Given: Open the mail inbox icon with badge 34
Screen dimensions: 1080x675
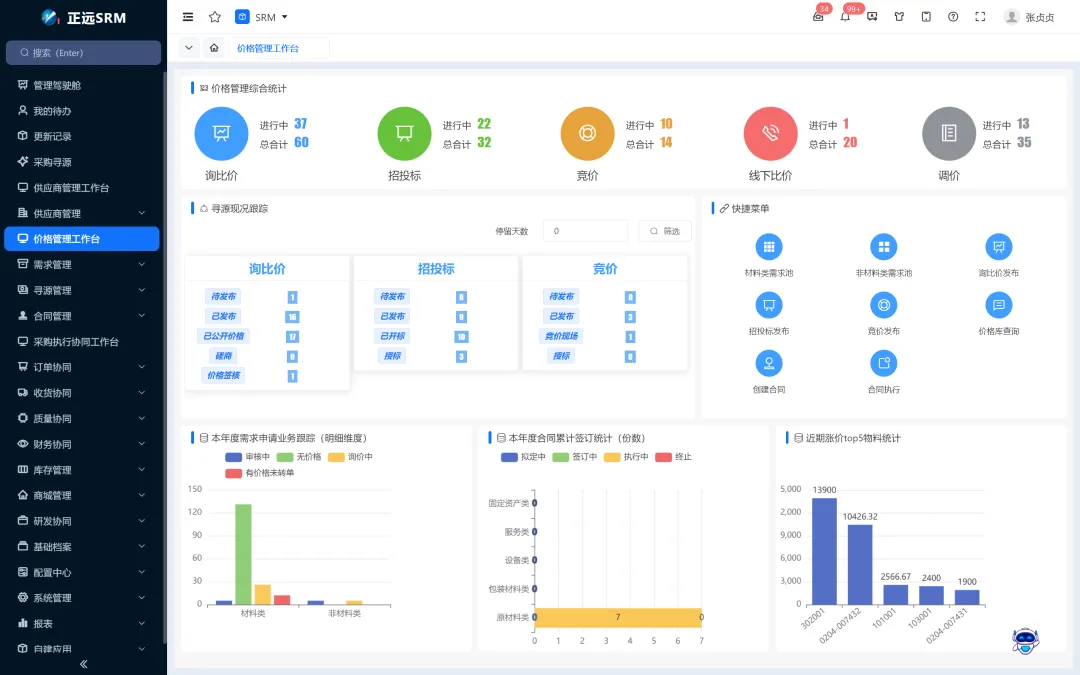Looking at the screenshot, I should pyautogui.click(x=818, y=17).
